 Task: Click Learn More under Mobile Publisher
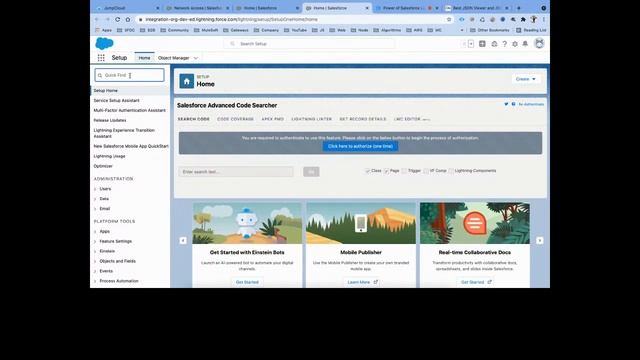[x=362, y=282]
